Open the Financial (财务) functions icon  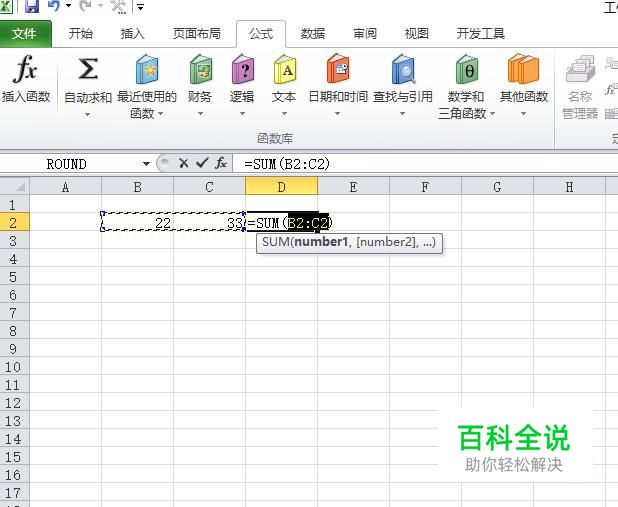click(200, 69)
